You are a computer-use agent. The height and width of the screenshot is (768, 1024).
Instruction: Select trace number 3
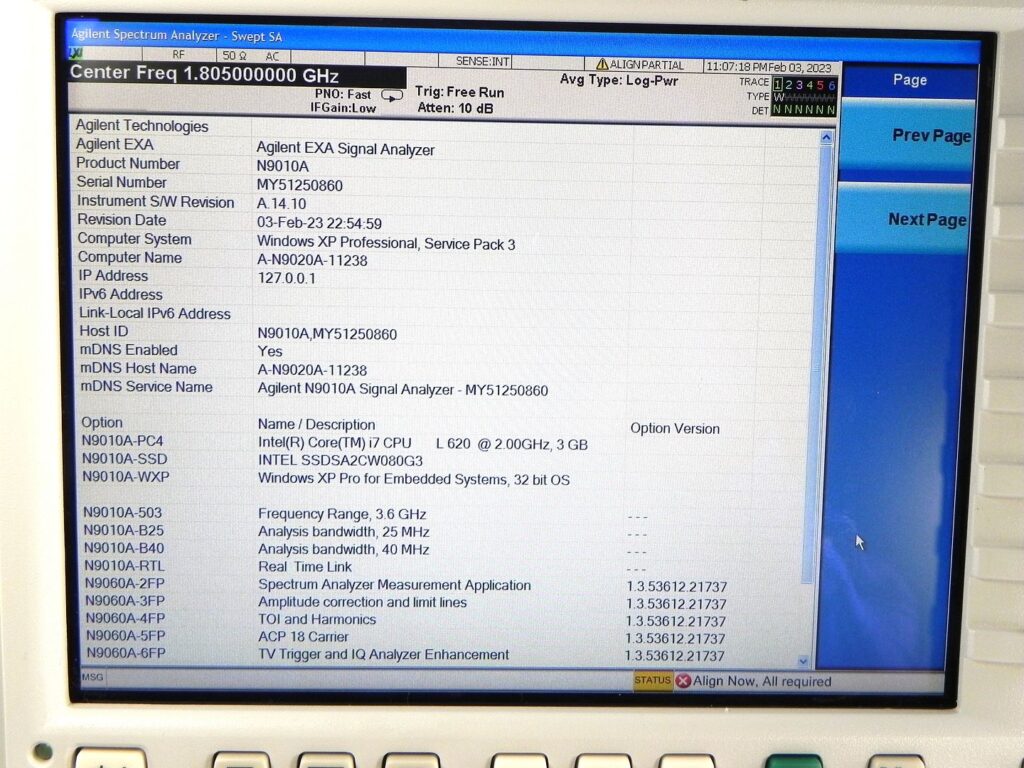click(x=799, y=85)
